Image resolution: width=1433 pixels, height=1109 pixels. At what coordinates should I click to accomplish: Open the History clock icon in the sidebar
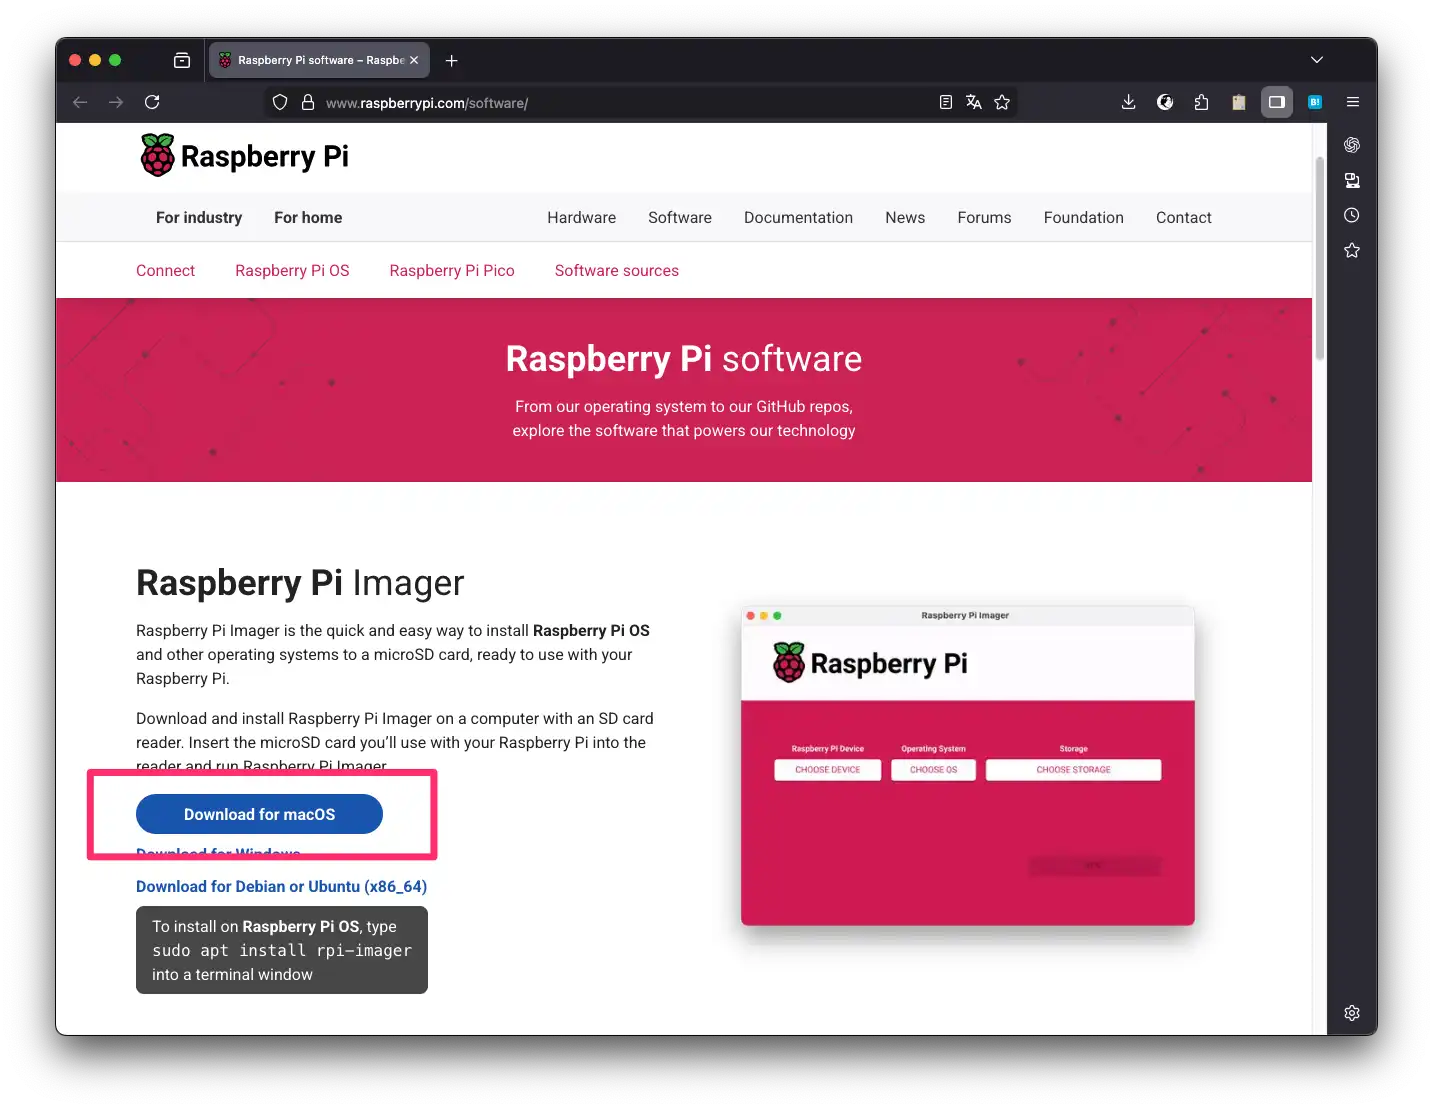1351,215
